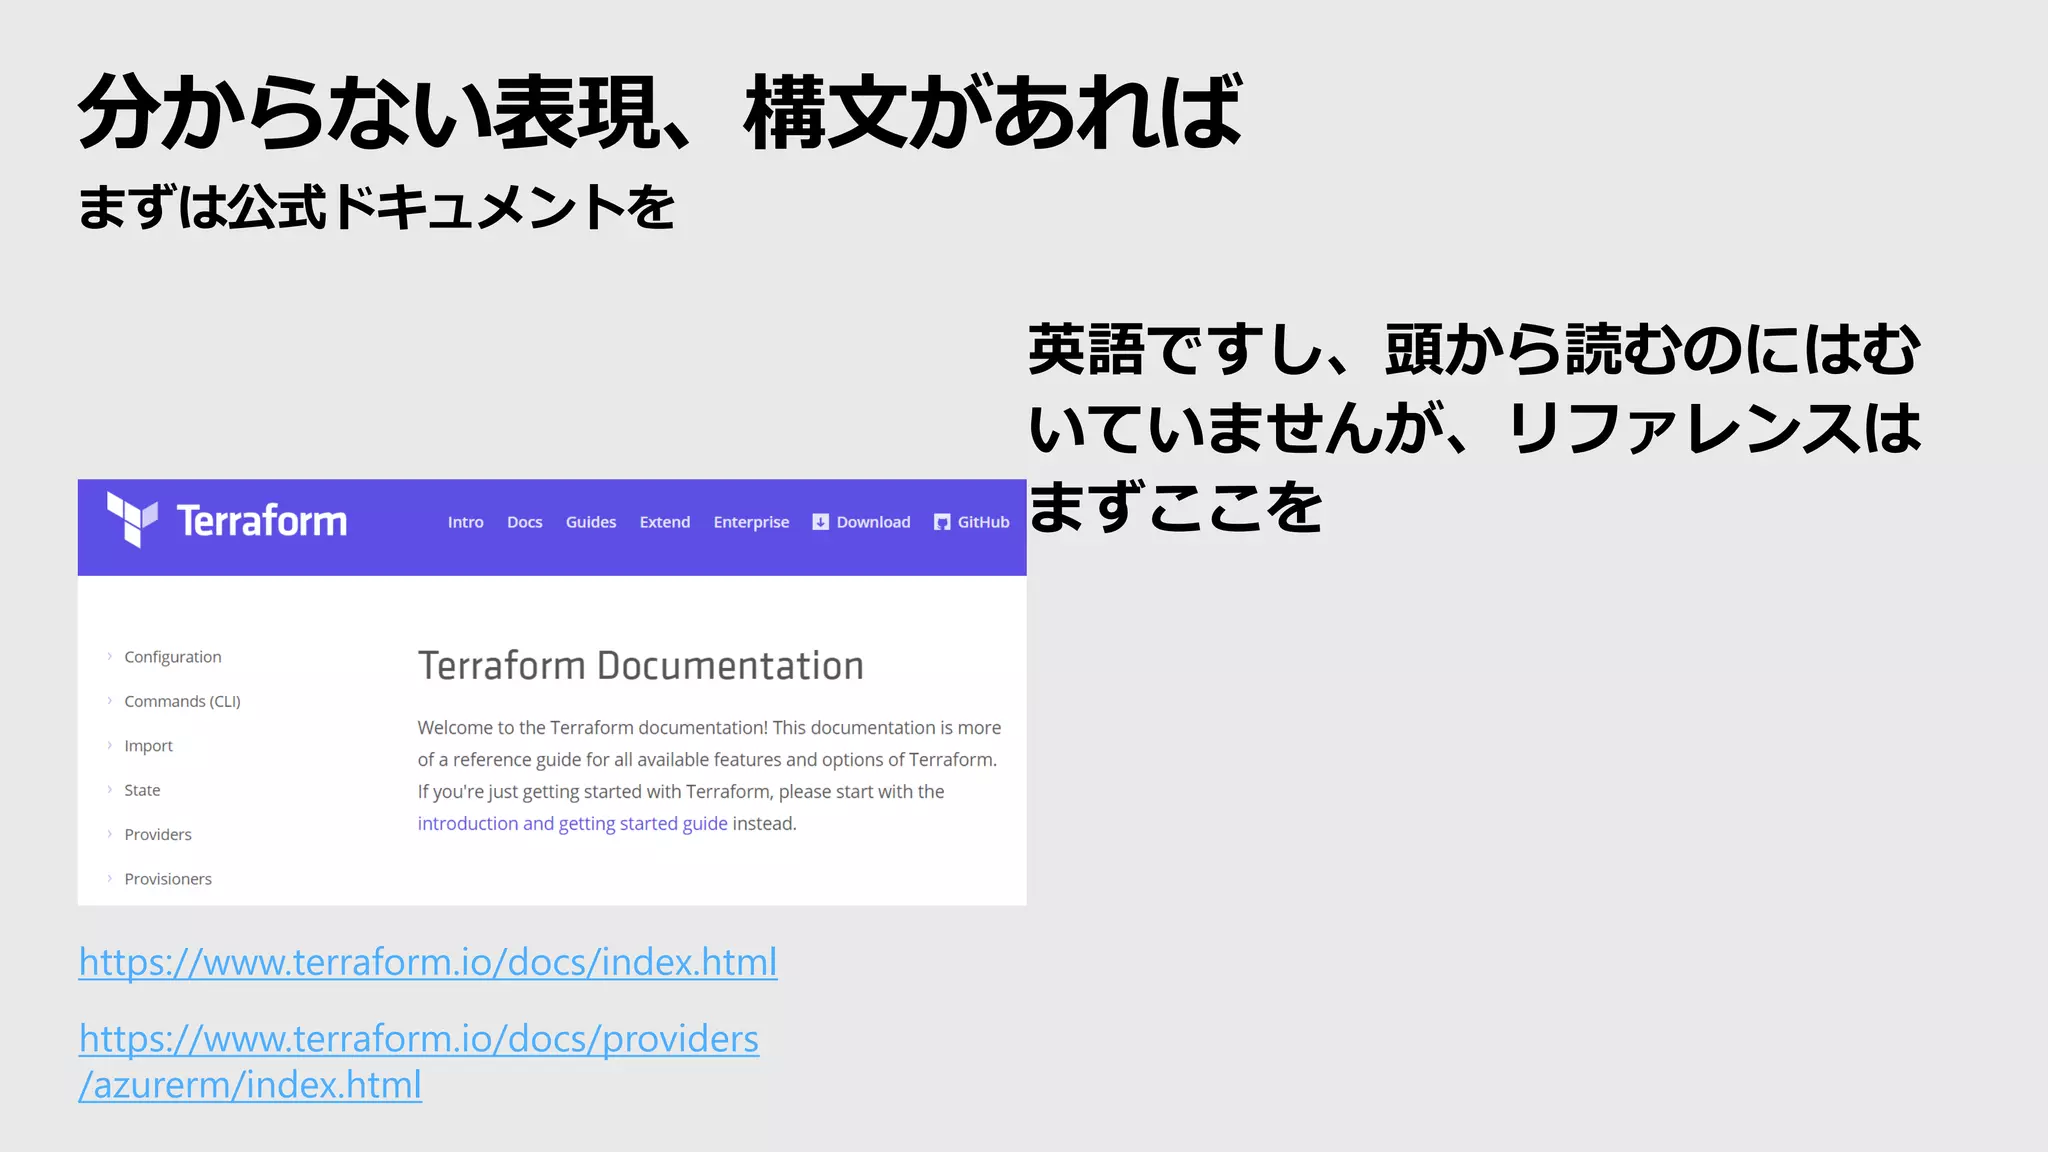Expand the Import chevron

coord(110,745)
